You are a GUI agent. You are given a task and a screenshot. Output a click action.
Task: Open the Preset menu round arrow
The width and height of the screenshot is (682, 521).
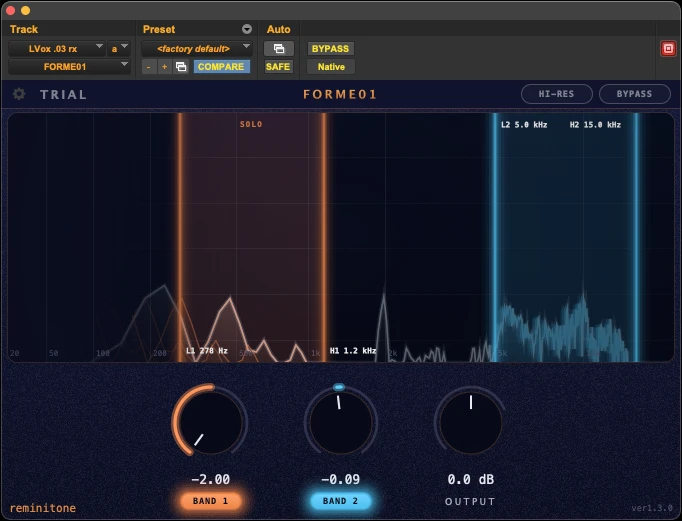[247, 29]
